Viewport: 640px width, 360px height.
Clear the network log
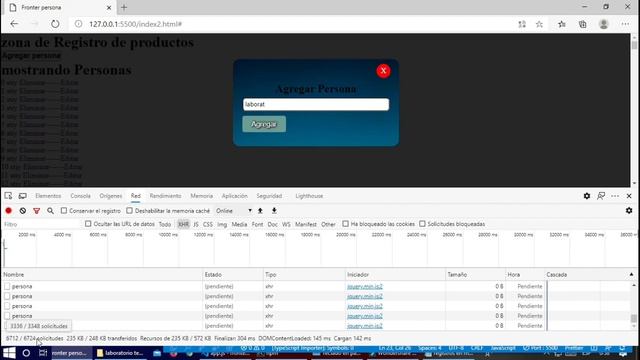[x=23, y=211]
